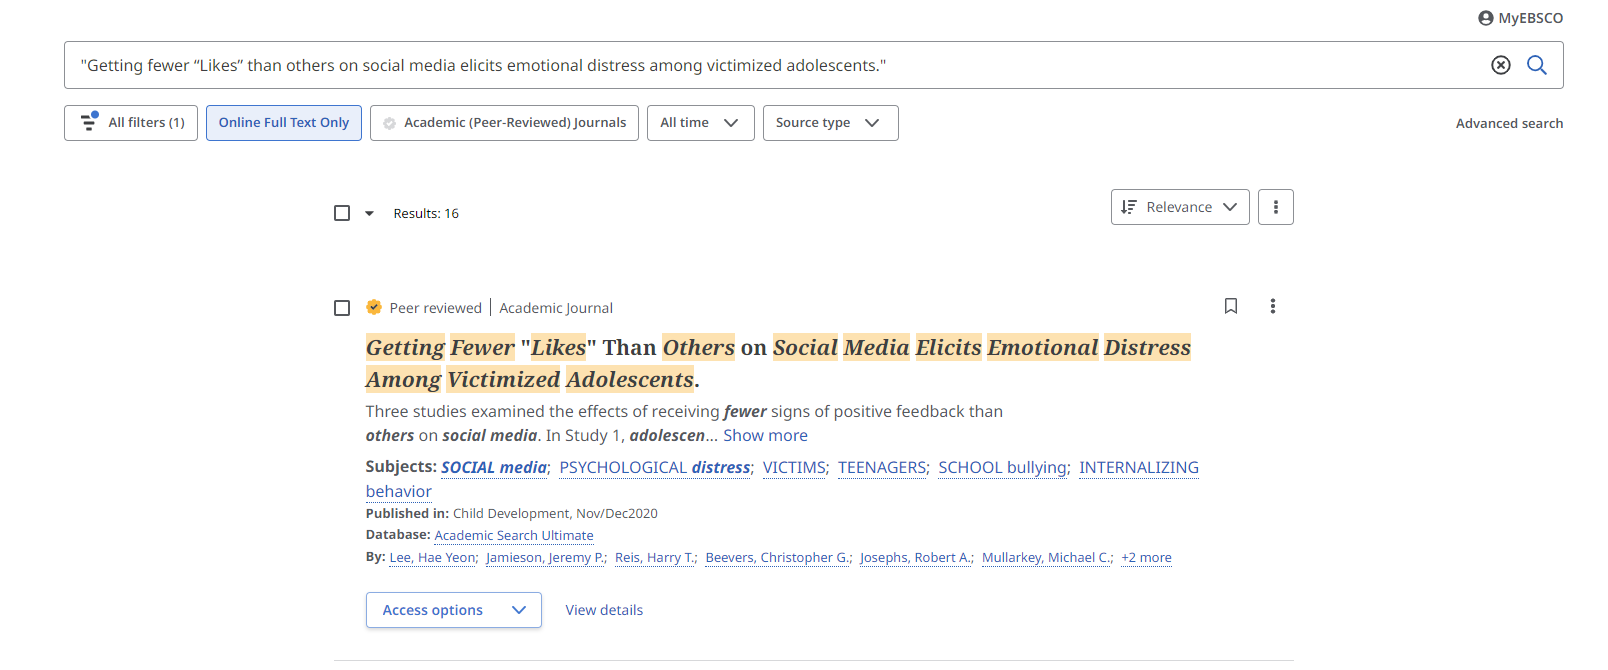
Task: Open the Relevance sort dropdown
Action: [x=1180, y=207]
